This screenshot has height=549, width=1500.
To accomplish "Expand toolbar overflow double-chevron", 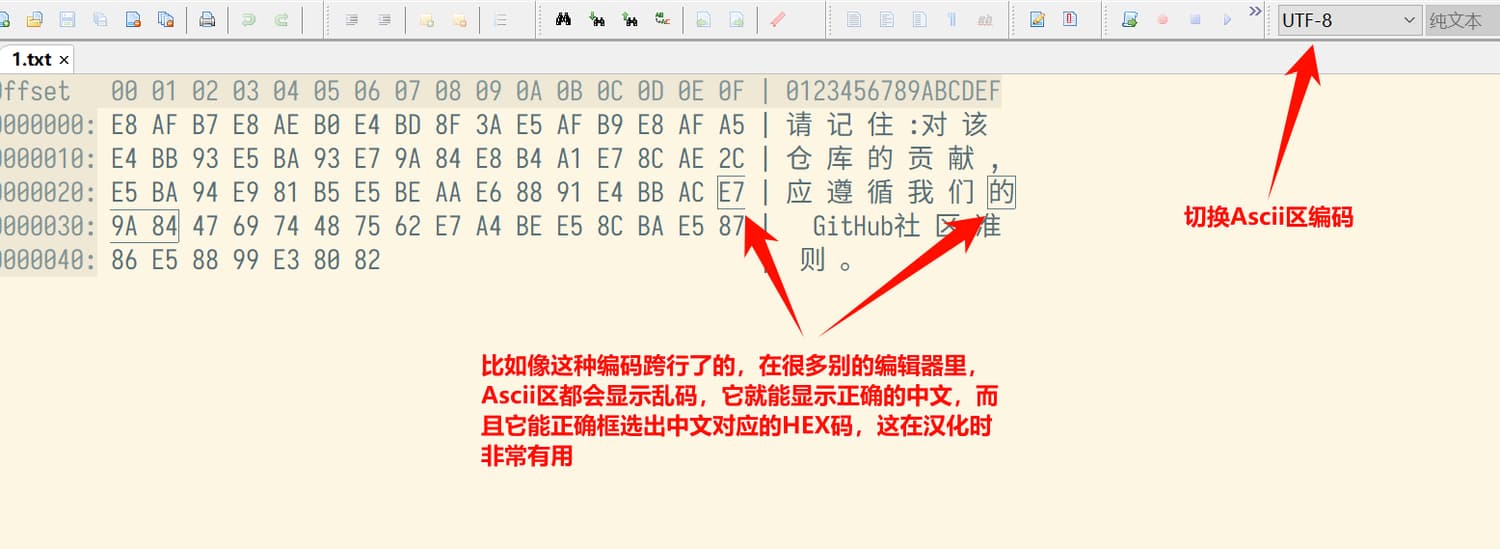I will (x=1256, y=11).
